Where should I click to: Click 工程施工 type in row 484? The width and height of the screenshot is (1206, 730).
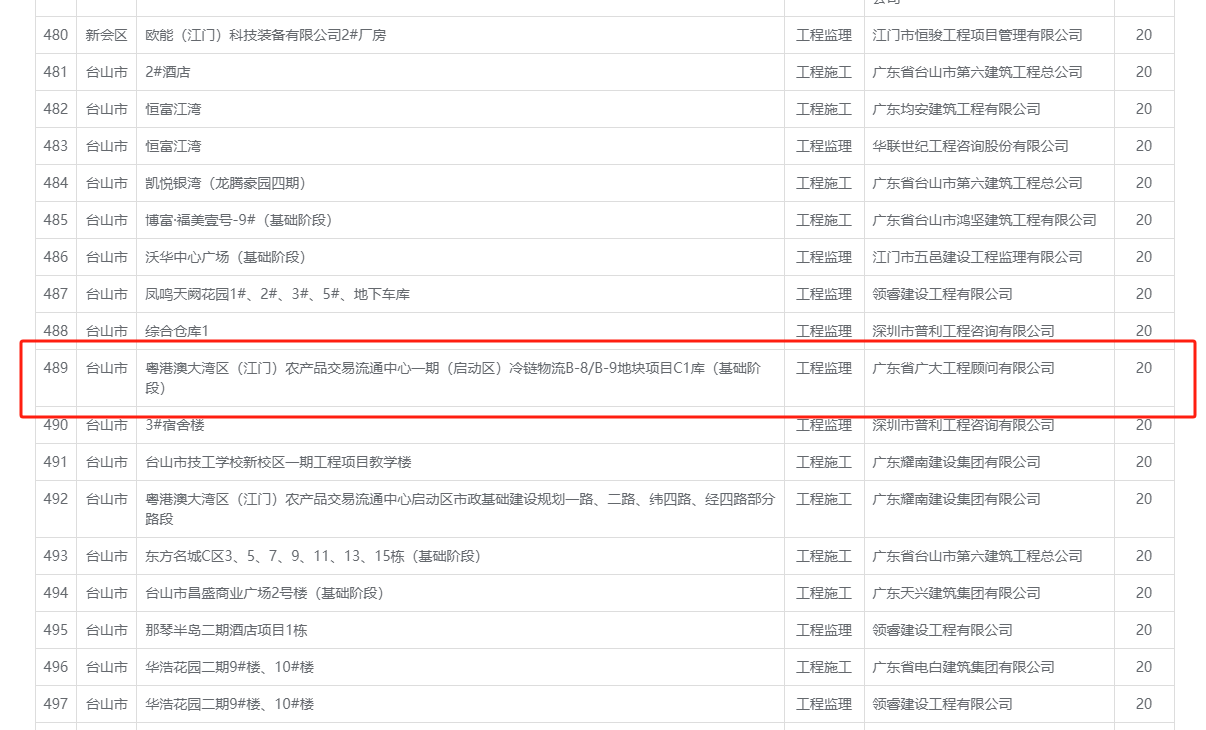(x=824, y=183)
